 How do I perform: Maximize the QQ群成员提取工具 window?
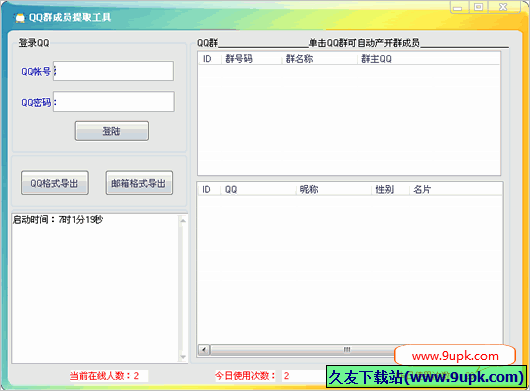tap(478, 7)
